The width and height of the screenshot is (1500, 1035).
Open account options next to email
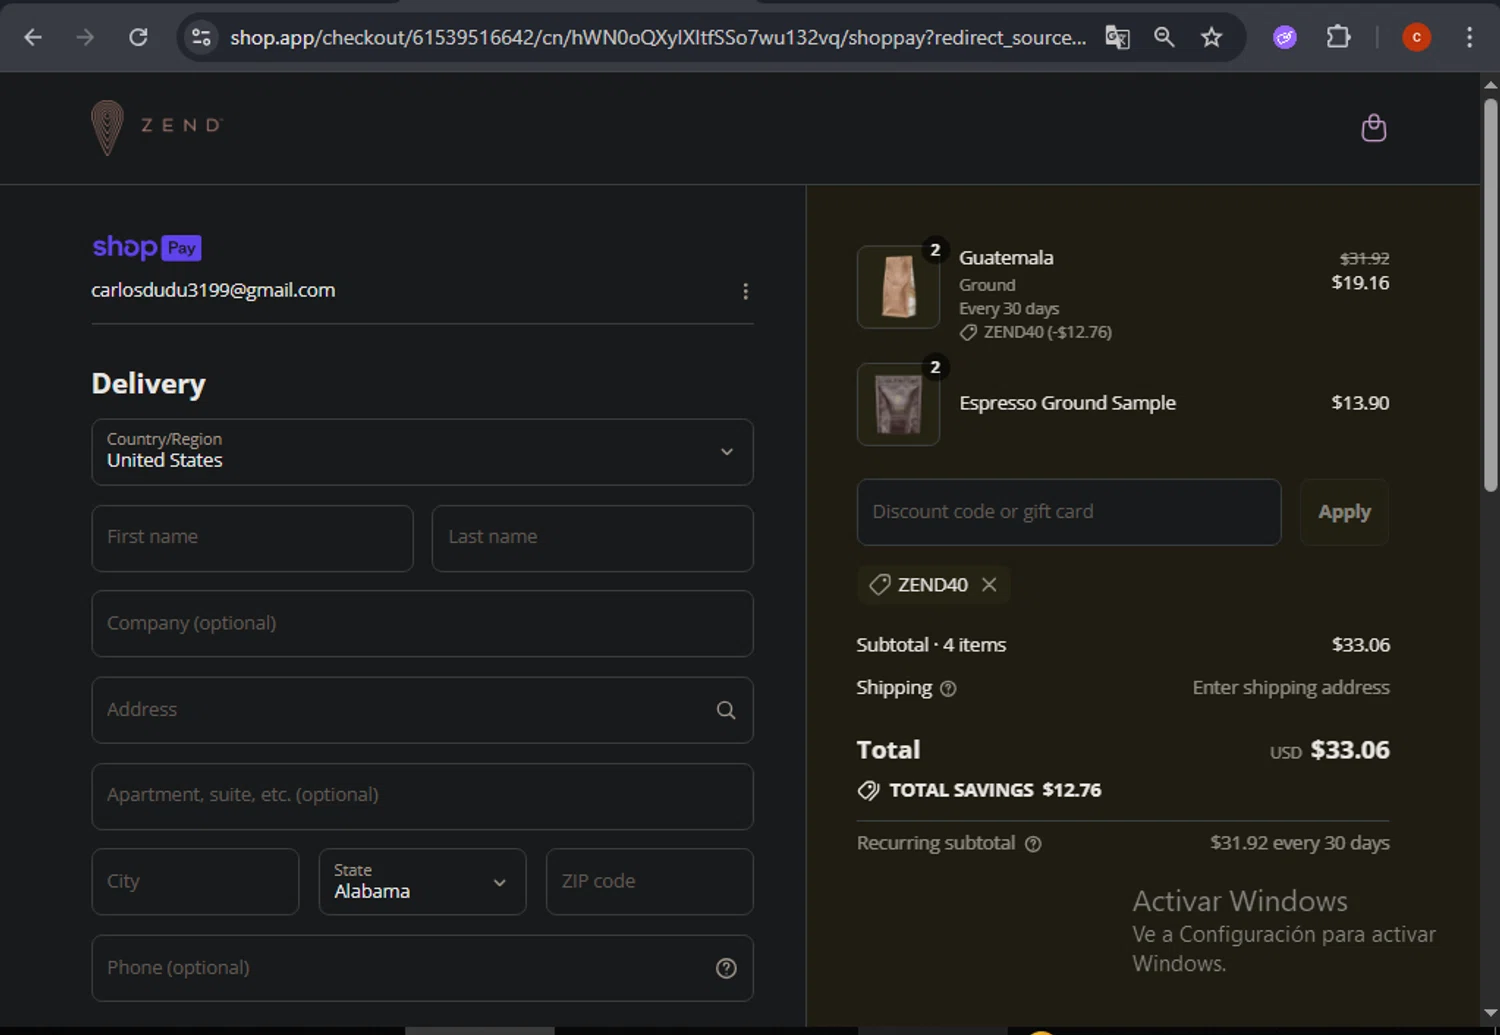(745, 291)
